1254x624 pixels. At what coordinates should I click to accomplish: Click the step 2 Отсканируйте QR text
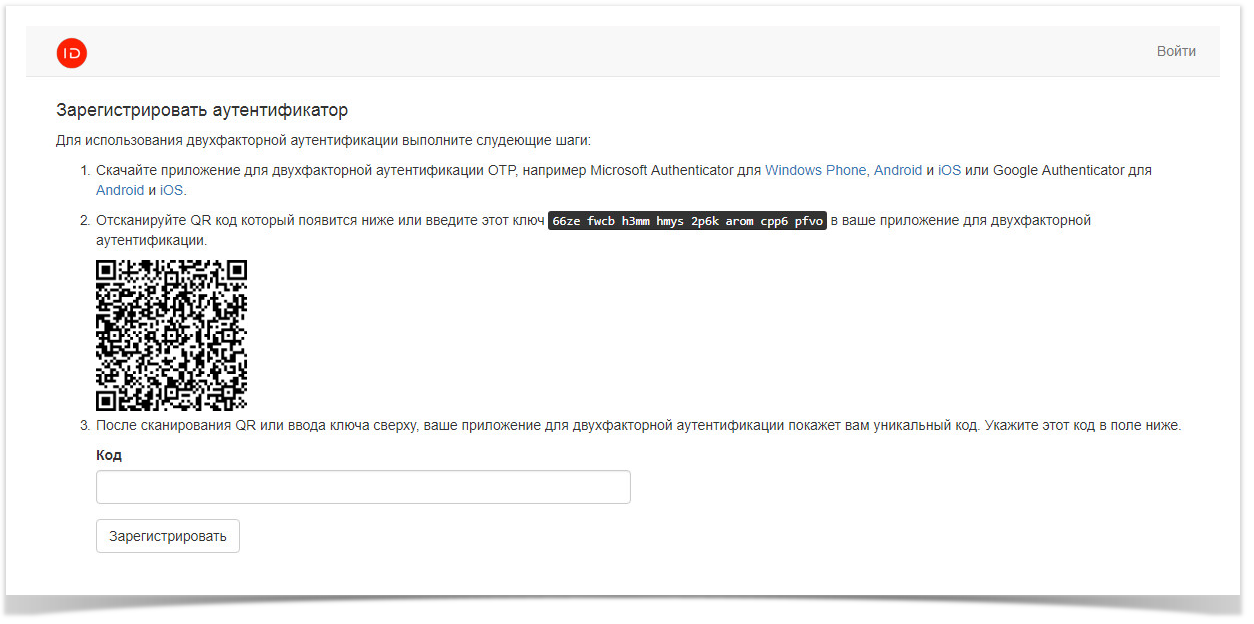tap(320, 221)
